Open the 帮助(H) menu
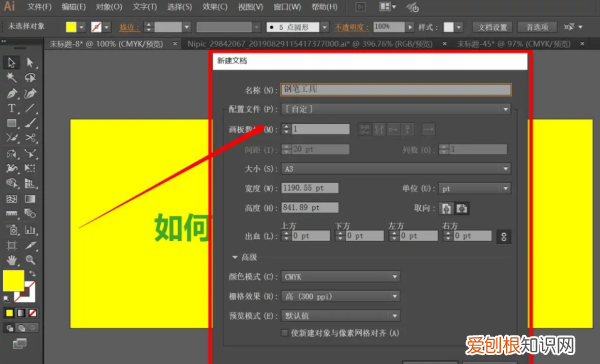The height and width of the screenshot is (364, 600). [x=324, y=7]
